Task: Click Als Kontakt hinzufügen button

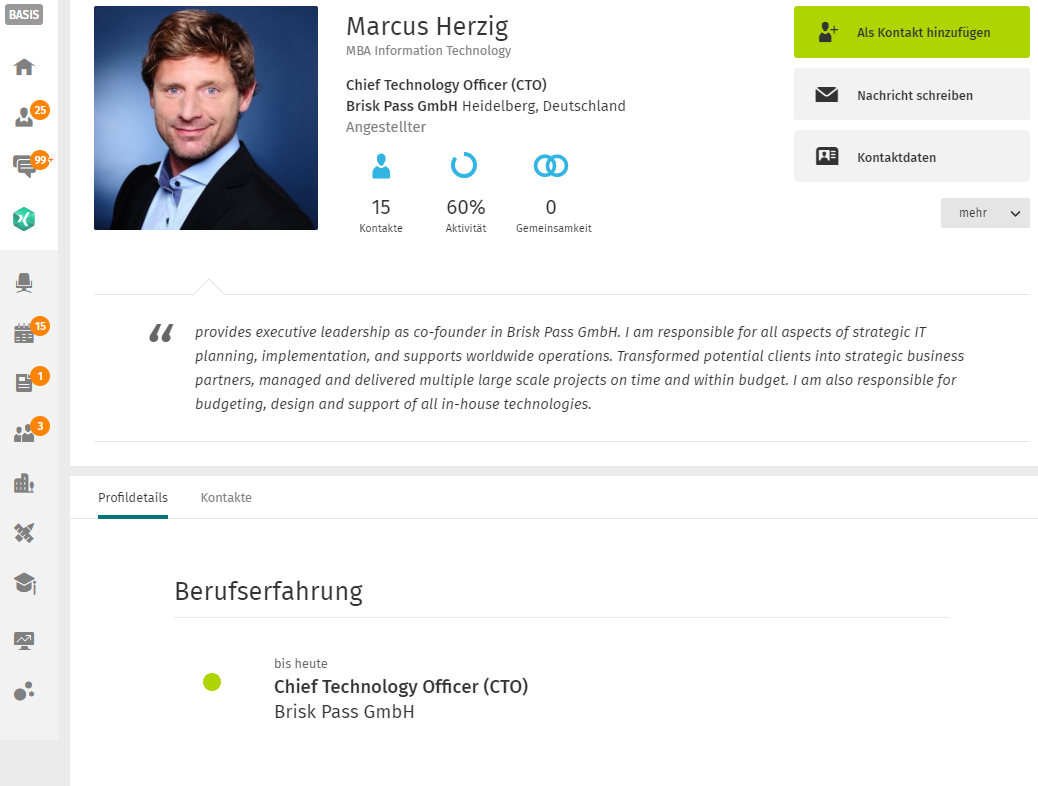Action: coord(912,32)
